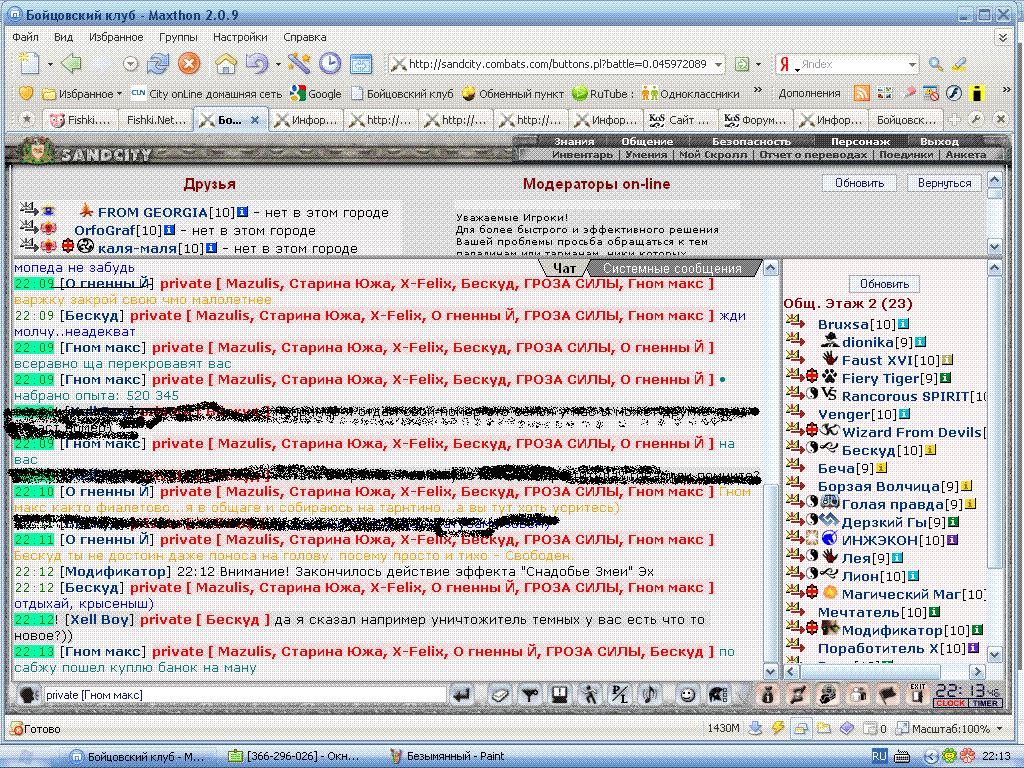Click the eraser icon to clear chat
The width and height of the screenshot is (1024, 768).
[x=500, y=695]
